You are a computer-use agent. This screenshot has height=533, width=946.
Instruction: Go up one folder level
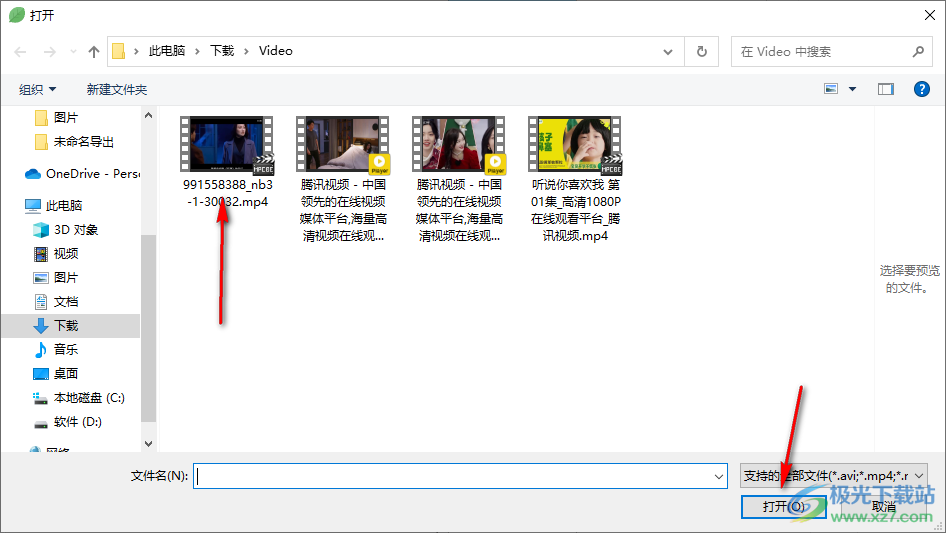94,52
